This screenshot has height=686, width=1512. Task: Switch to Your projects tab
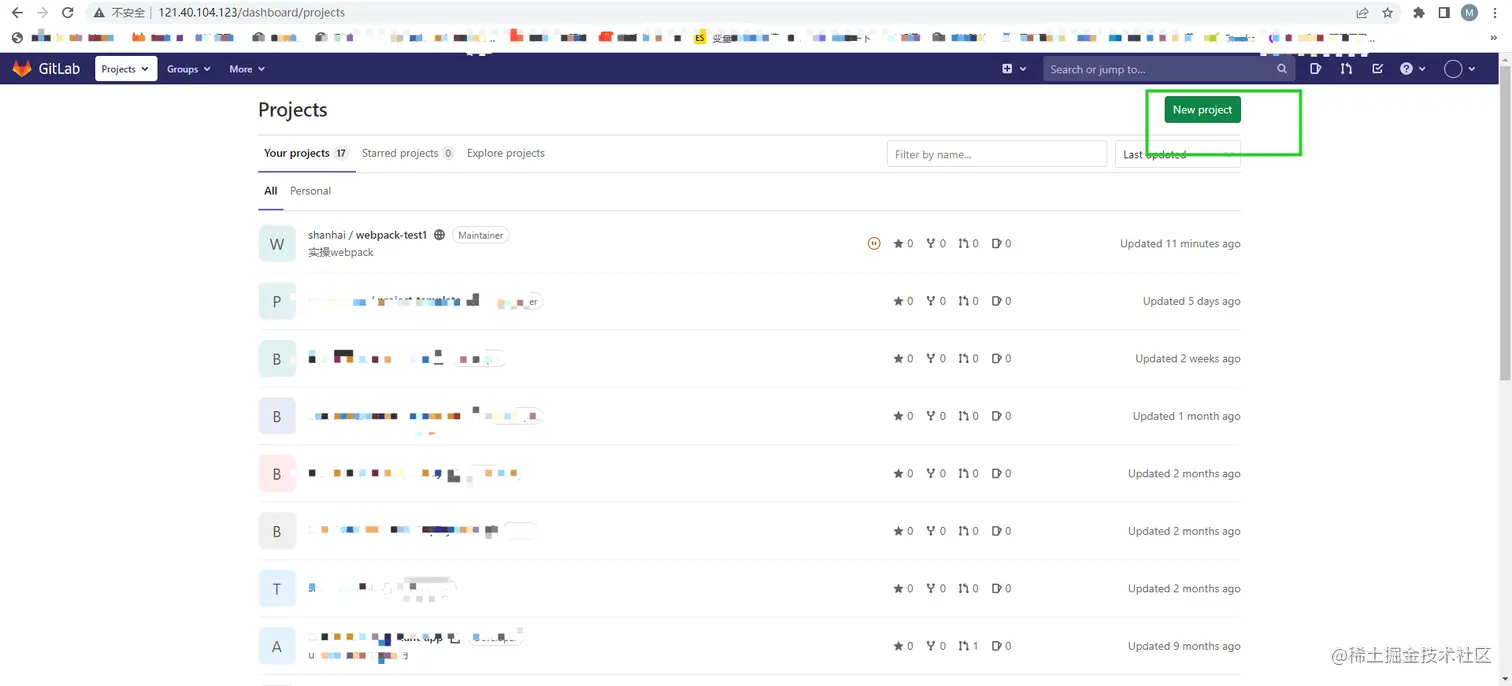[x=305, y=153]
